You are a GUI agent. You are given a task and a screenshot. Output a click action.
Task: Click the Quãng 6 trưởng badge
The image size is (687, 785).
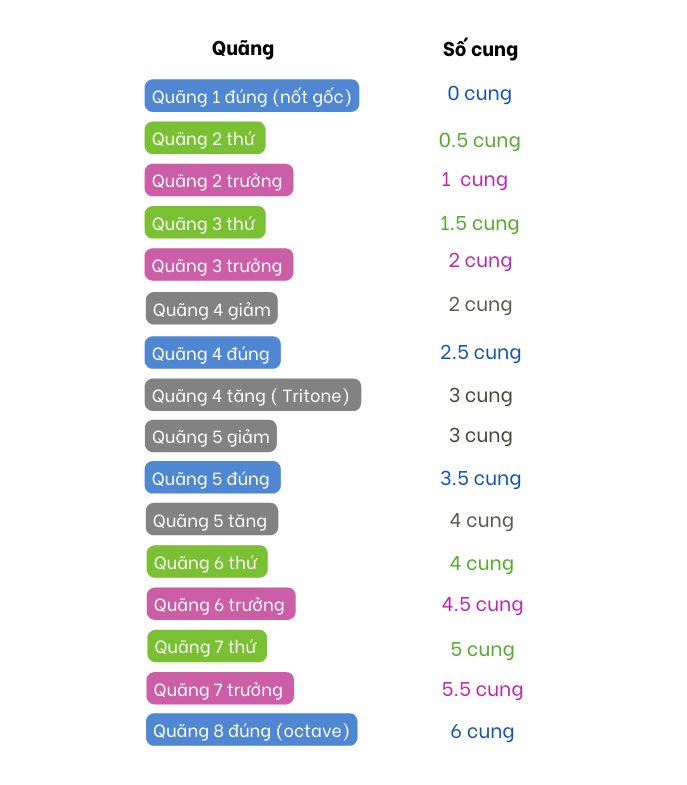pos(221,604)
